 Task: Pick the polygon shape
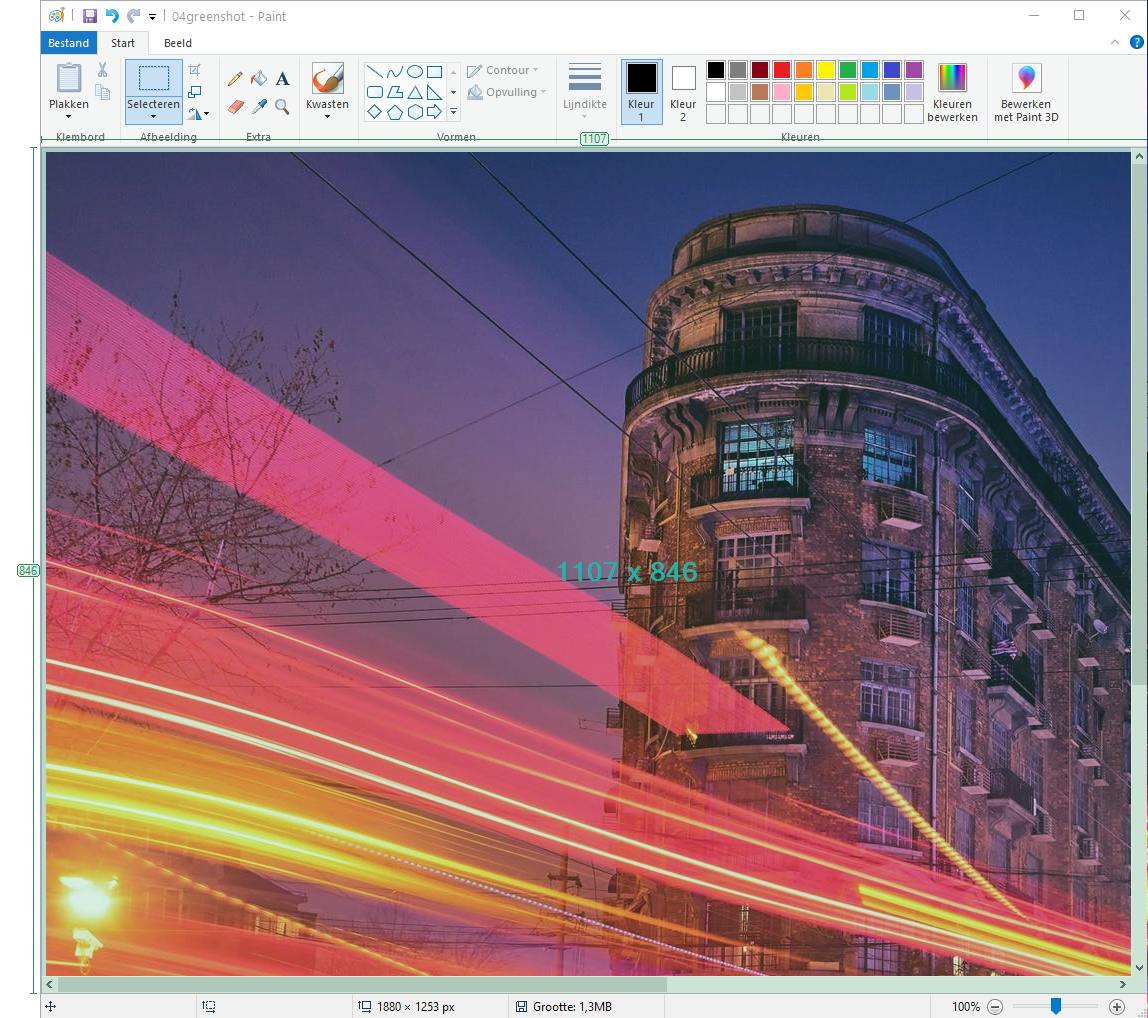[395, 92]
